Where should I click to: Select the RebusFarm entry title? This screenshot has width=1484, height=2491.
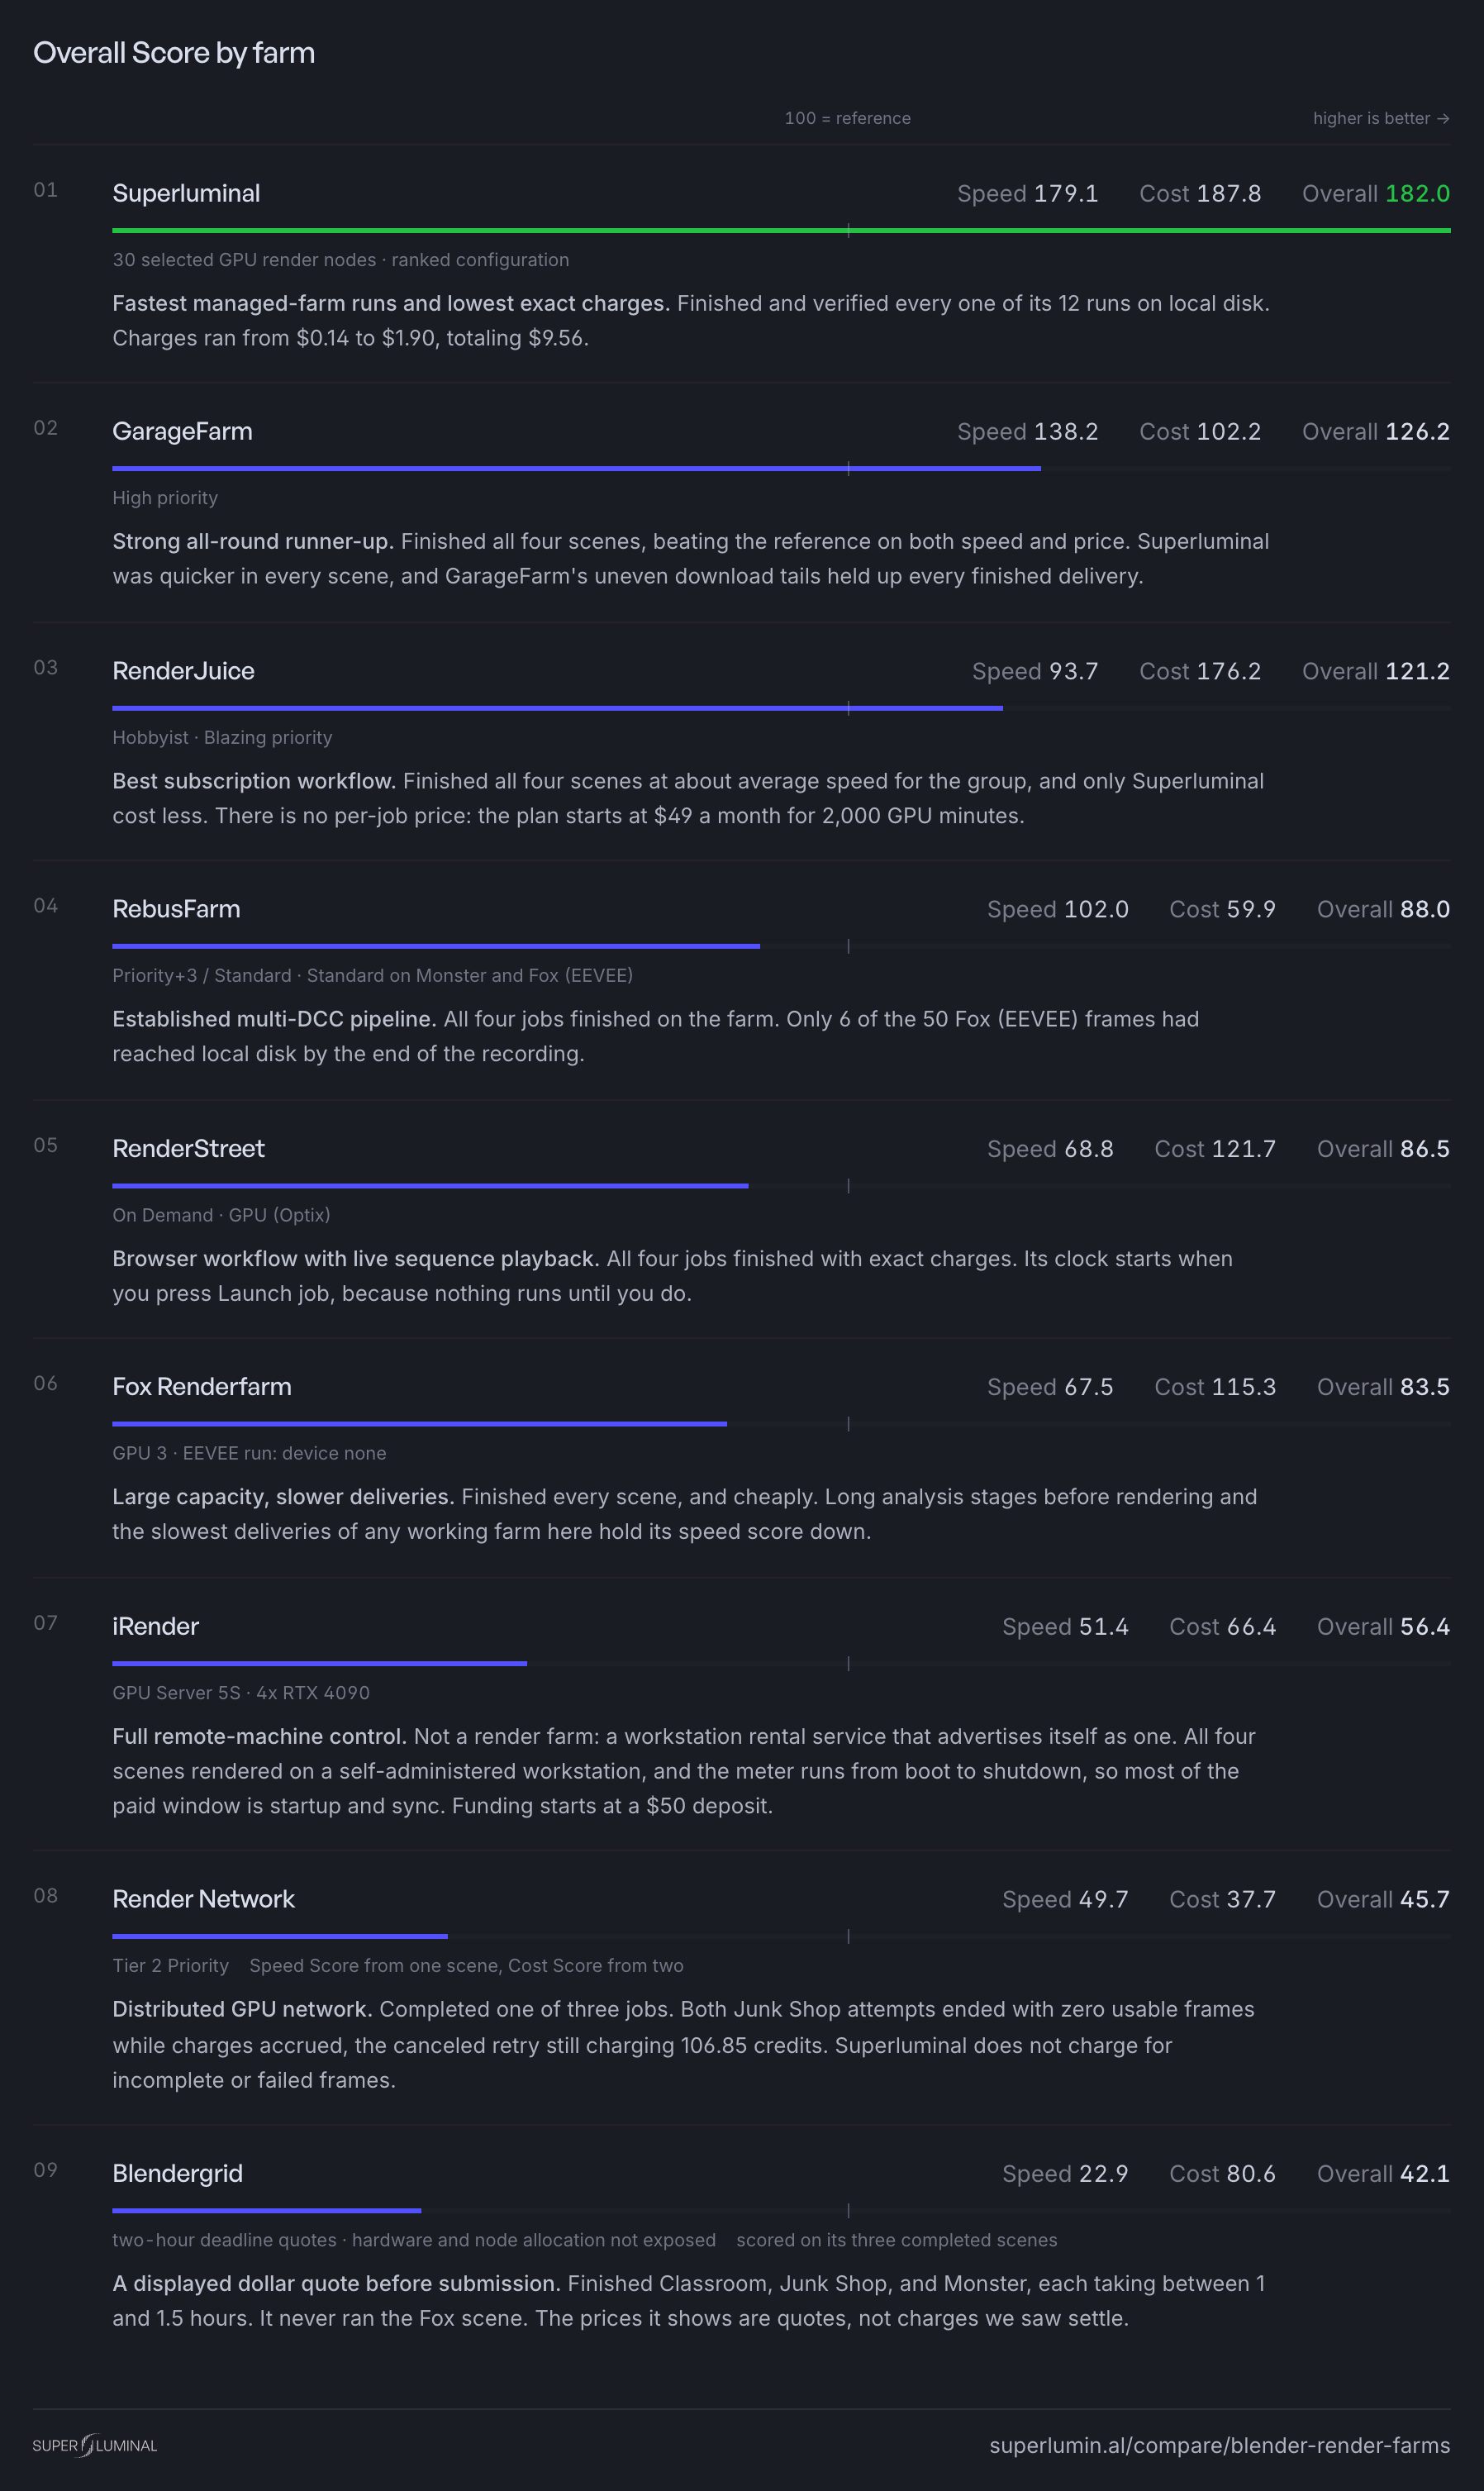[176, 909]
